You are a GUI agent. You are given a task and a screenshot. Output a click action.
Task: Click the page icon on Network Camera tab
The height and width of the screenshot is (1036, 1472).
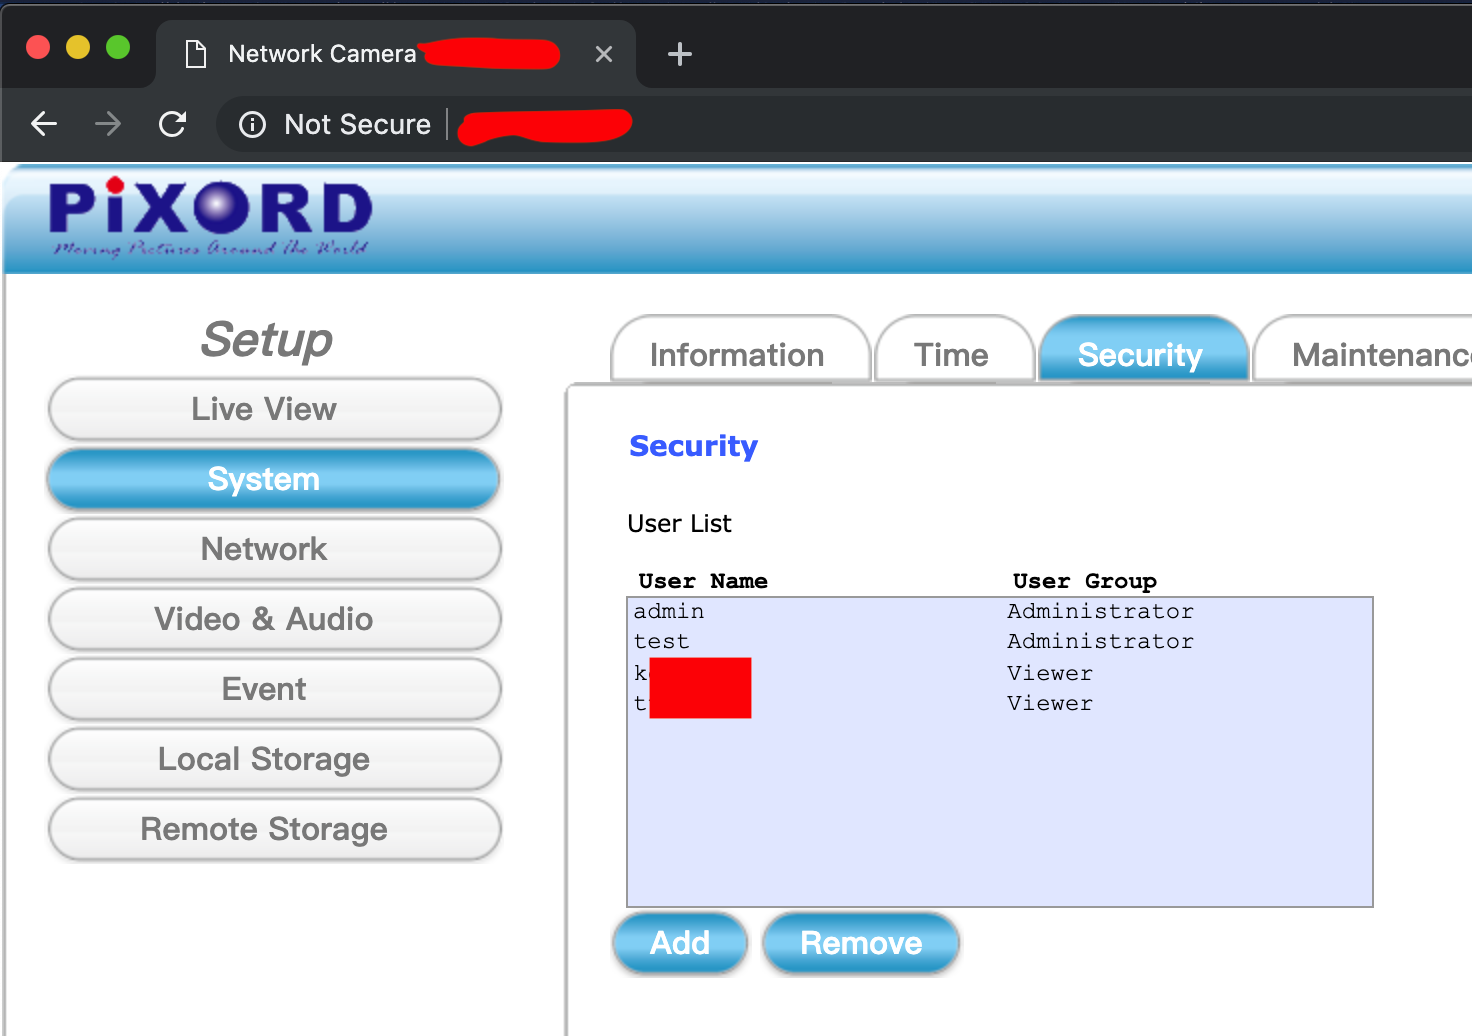(x=196, y=54)
